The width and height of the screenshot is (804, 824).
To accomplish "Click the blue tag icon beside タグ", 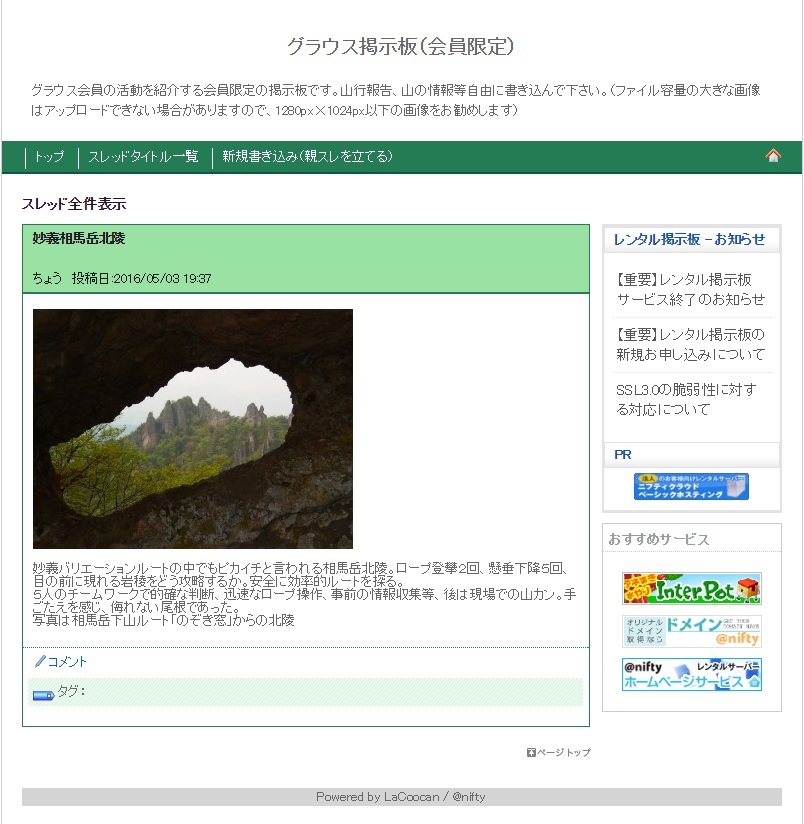I will click(43, 695).
